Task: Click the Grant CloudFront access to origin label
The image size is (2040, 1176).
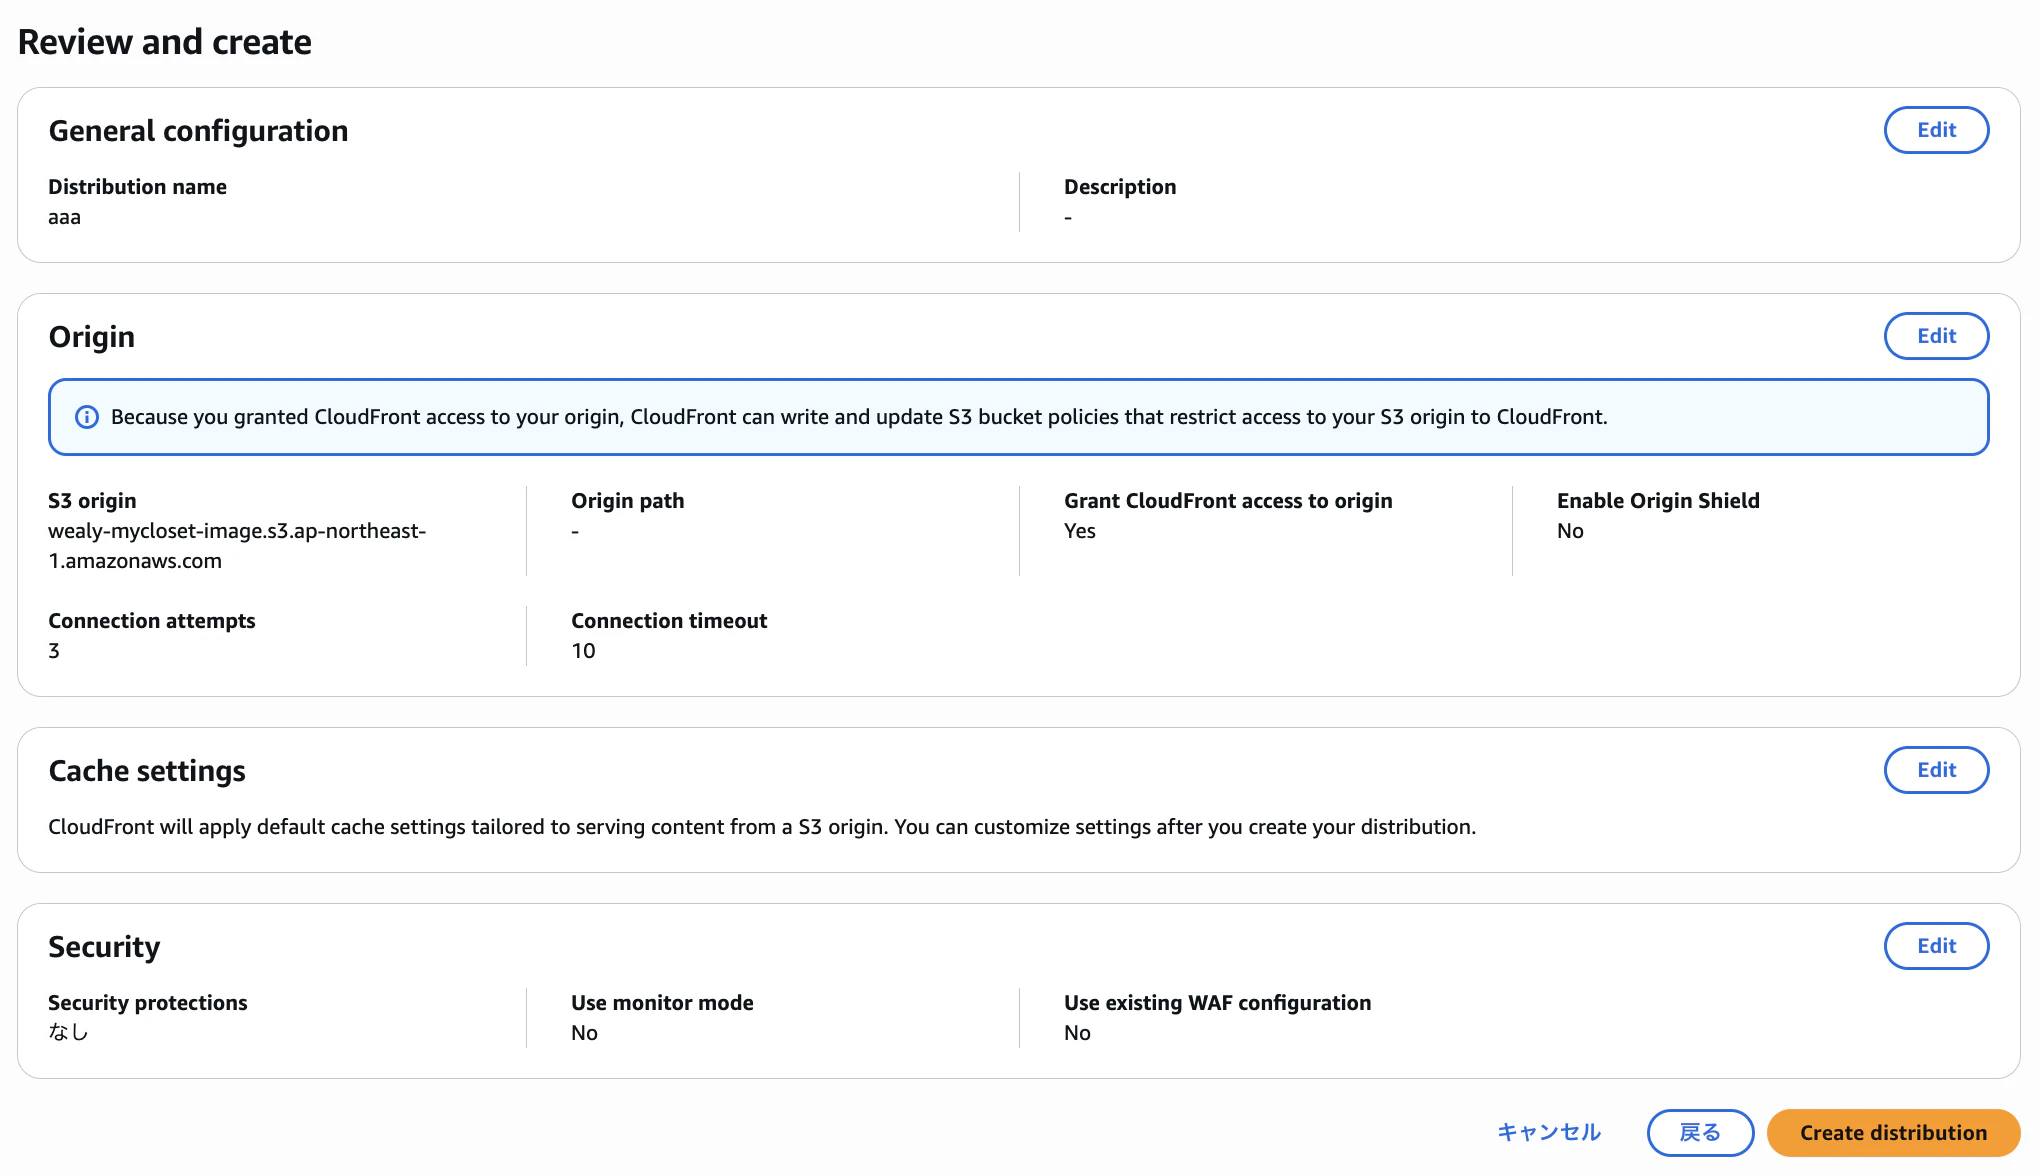Action: pos(1228,501)
